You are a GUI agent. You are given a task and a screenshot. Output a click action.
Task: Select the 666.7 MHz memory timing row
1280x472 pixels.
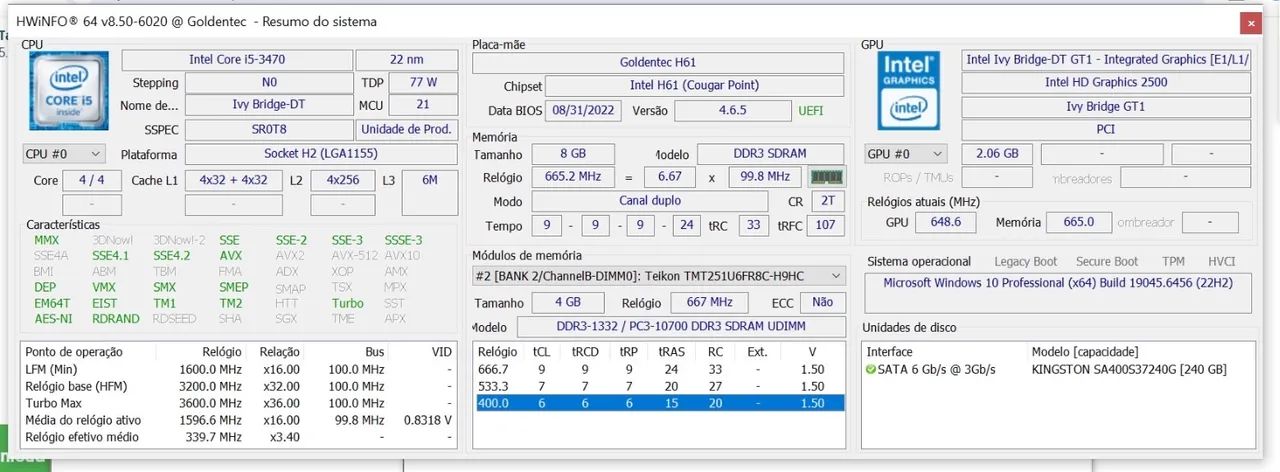(x=659, y=369)
